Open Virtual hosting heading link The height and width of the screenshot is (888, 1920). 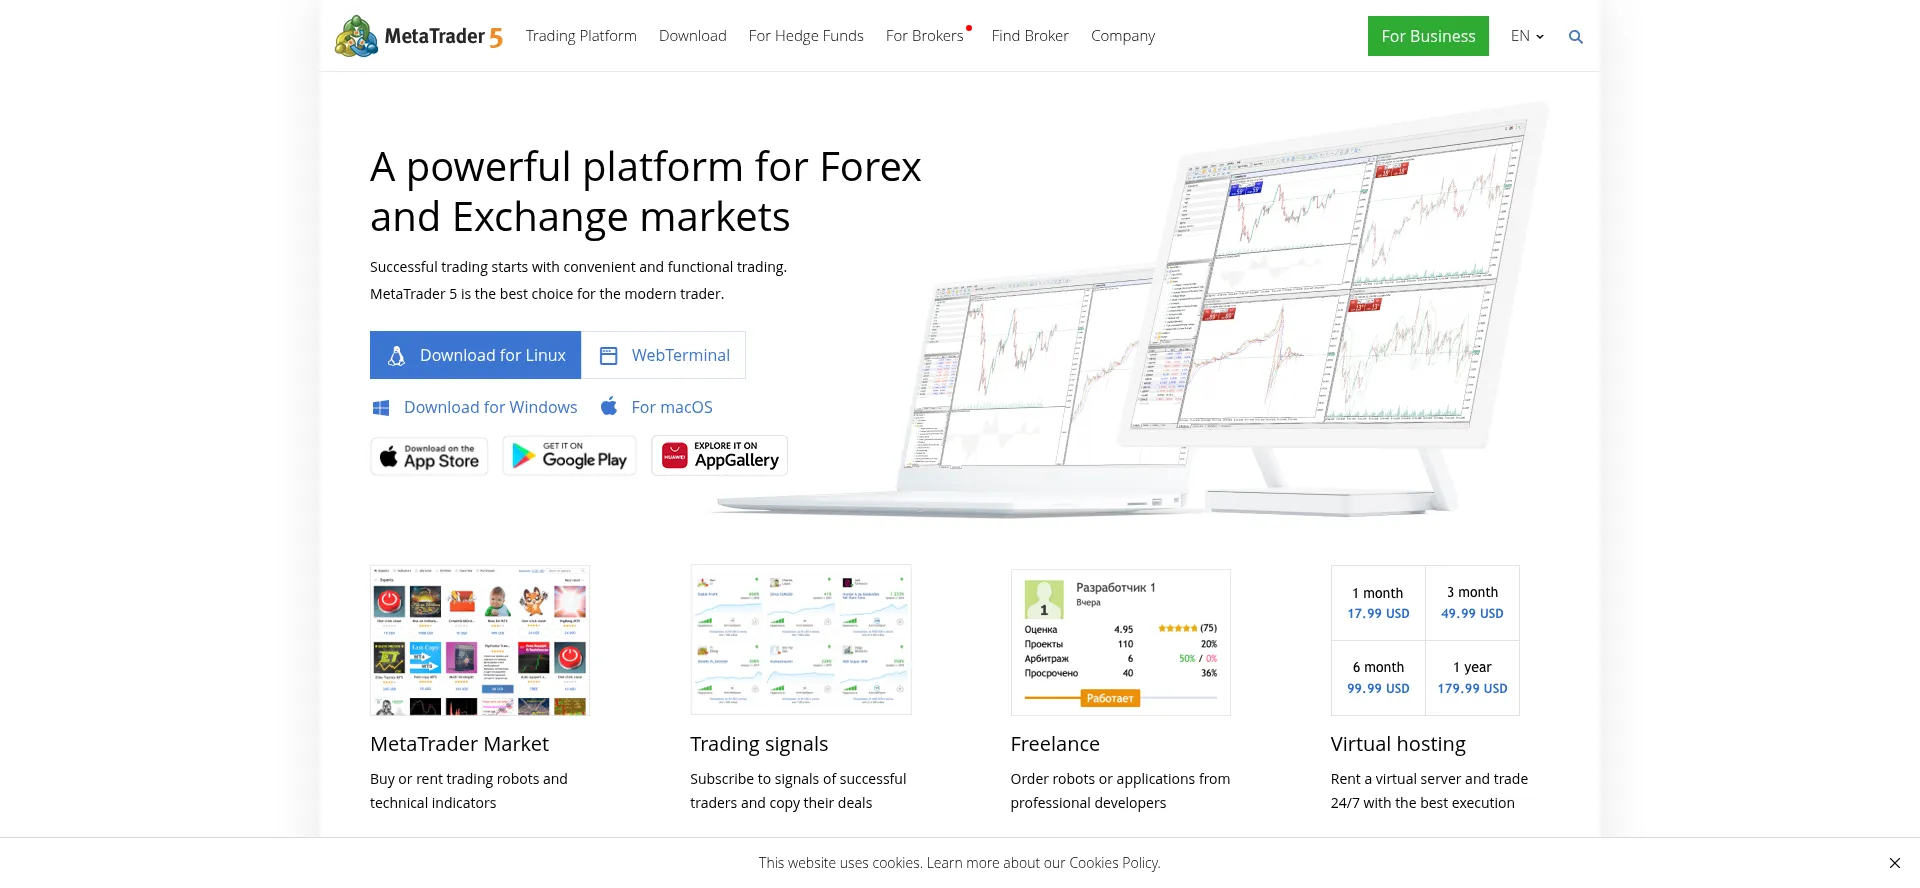point(1398,744)
